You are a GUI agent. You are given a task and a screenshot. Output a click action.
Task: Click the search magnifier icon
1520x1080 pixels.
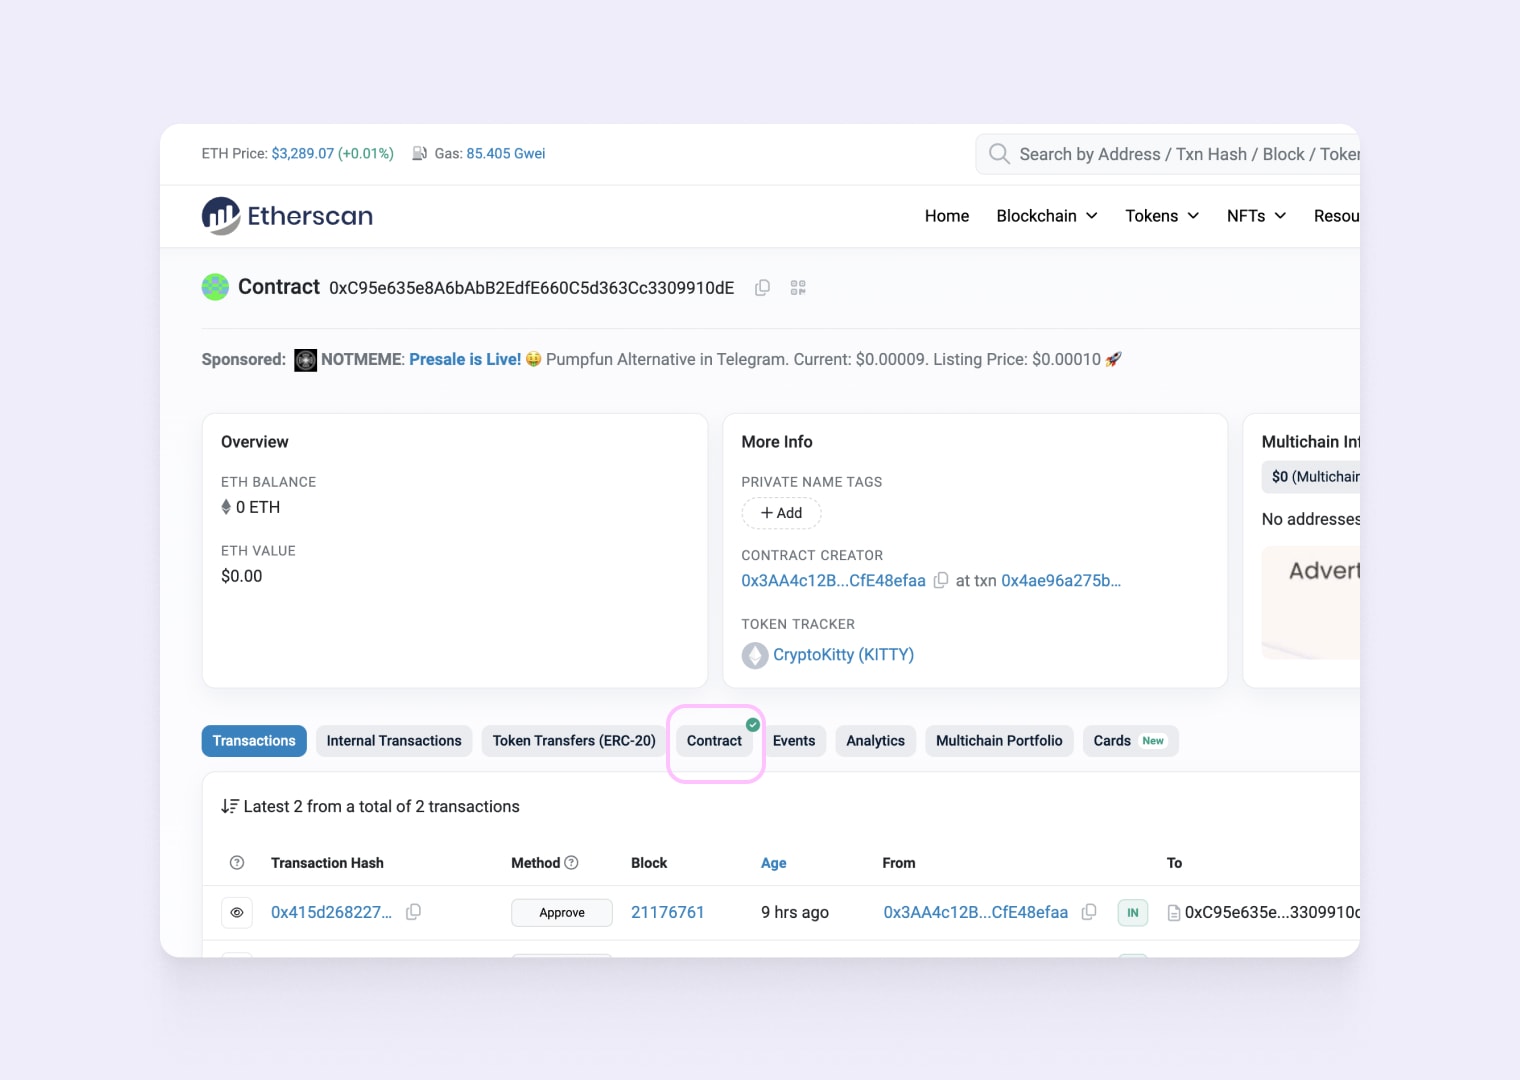[x=999, y=154]
